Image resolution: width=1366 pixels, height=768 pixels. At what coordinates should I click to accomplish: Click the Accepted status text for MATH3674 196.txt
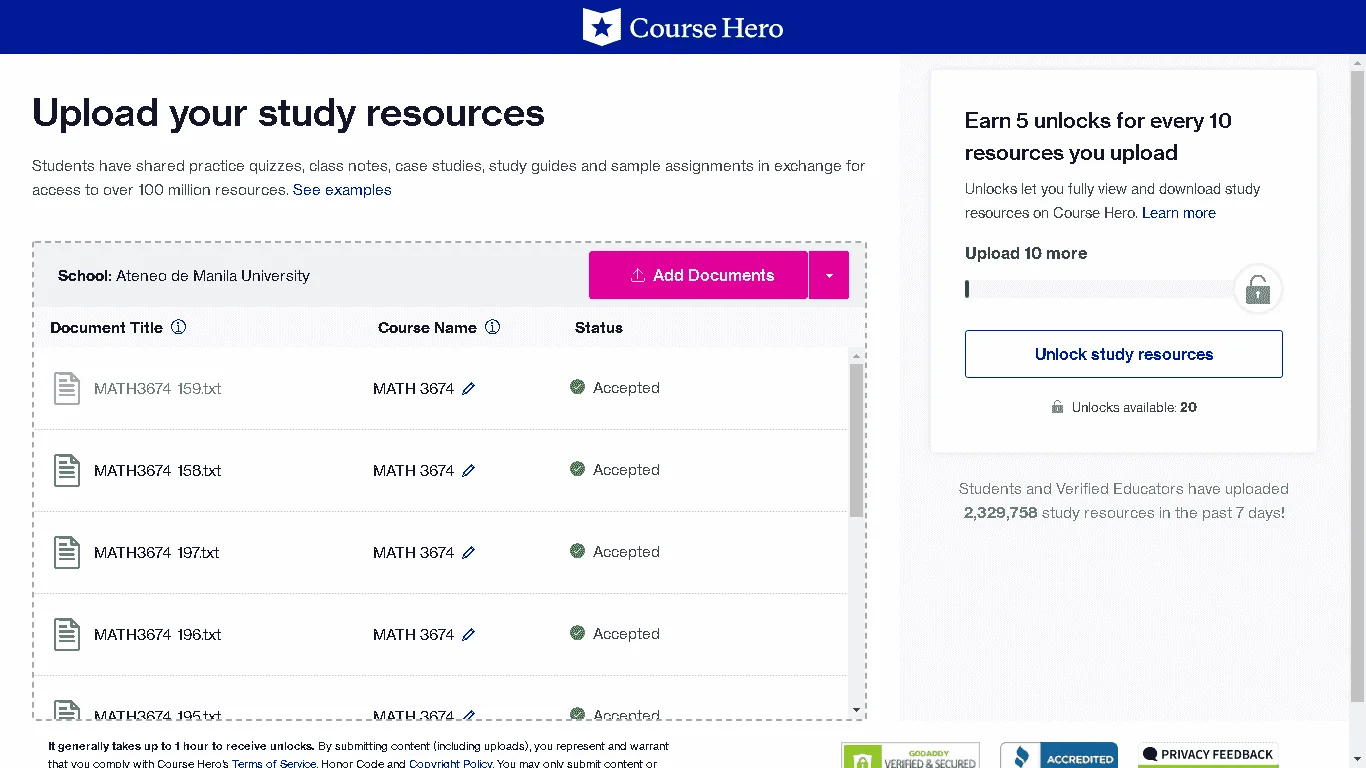pyautogui.click(x=626, y=634)
